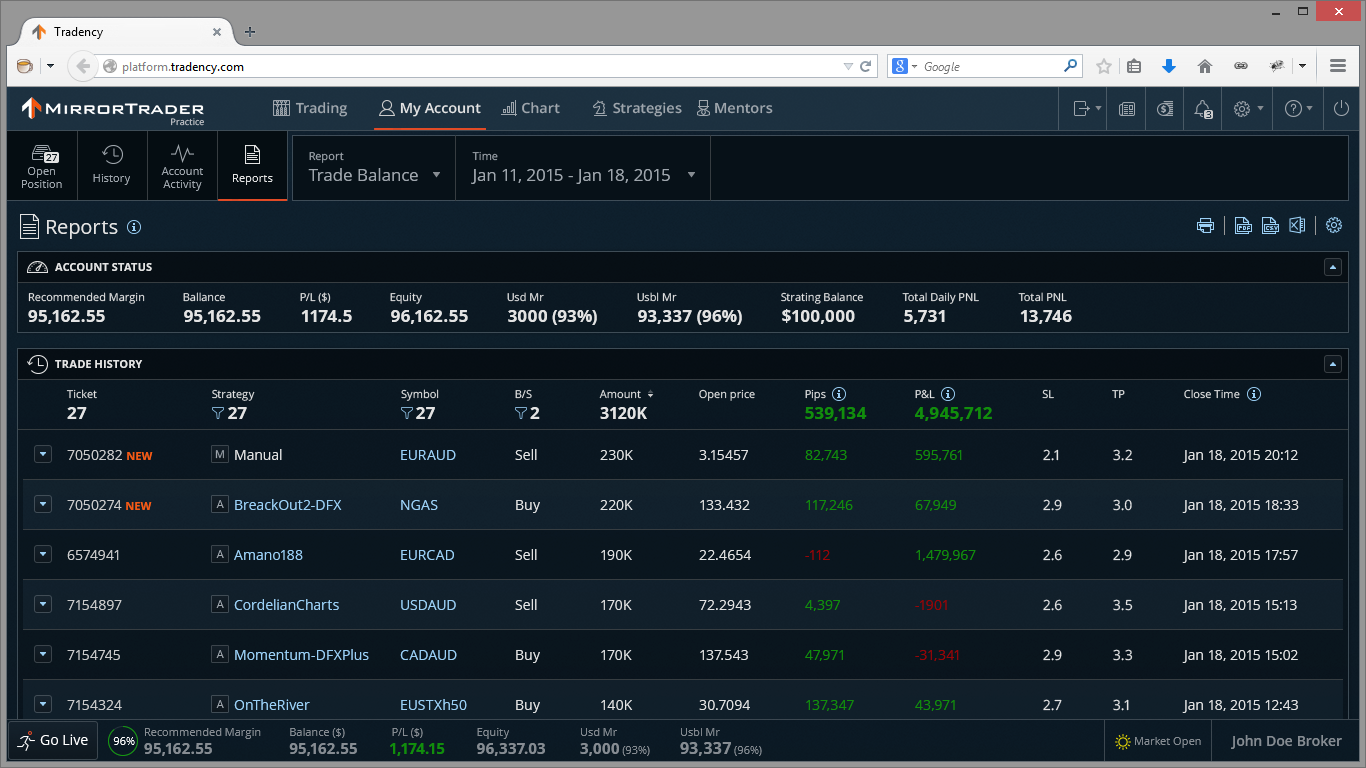
Task: Open BreackOut2-DFX strategy link
Action: pos(288,505)
